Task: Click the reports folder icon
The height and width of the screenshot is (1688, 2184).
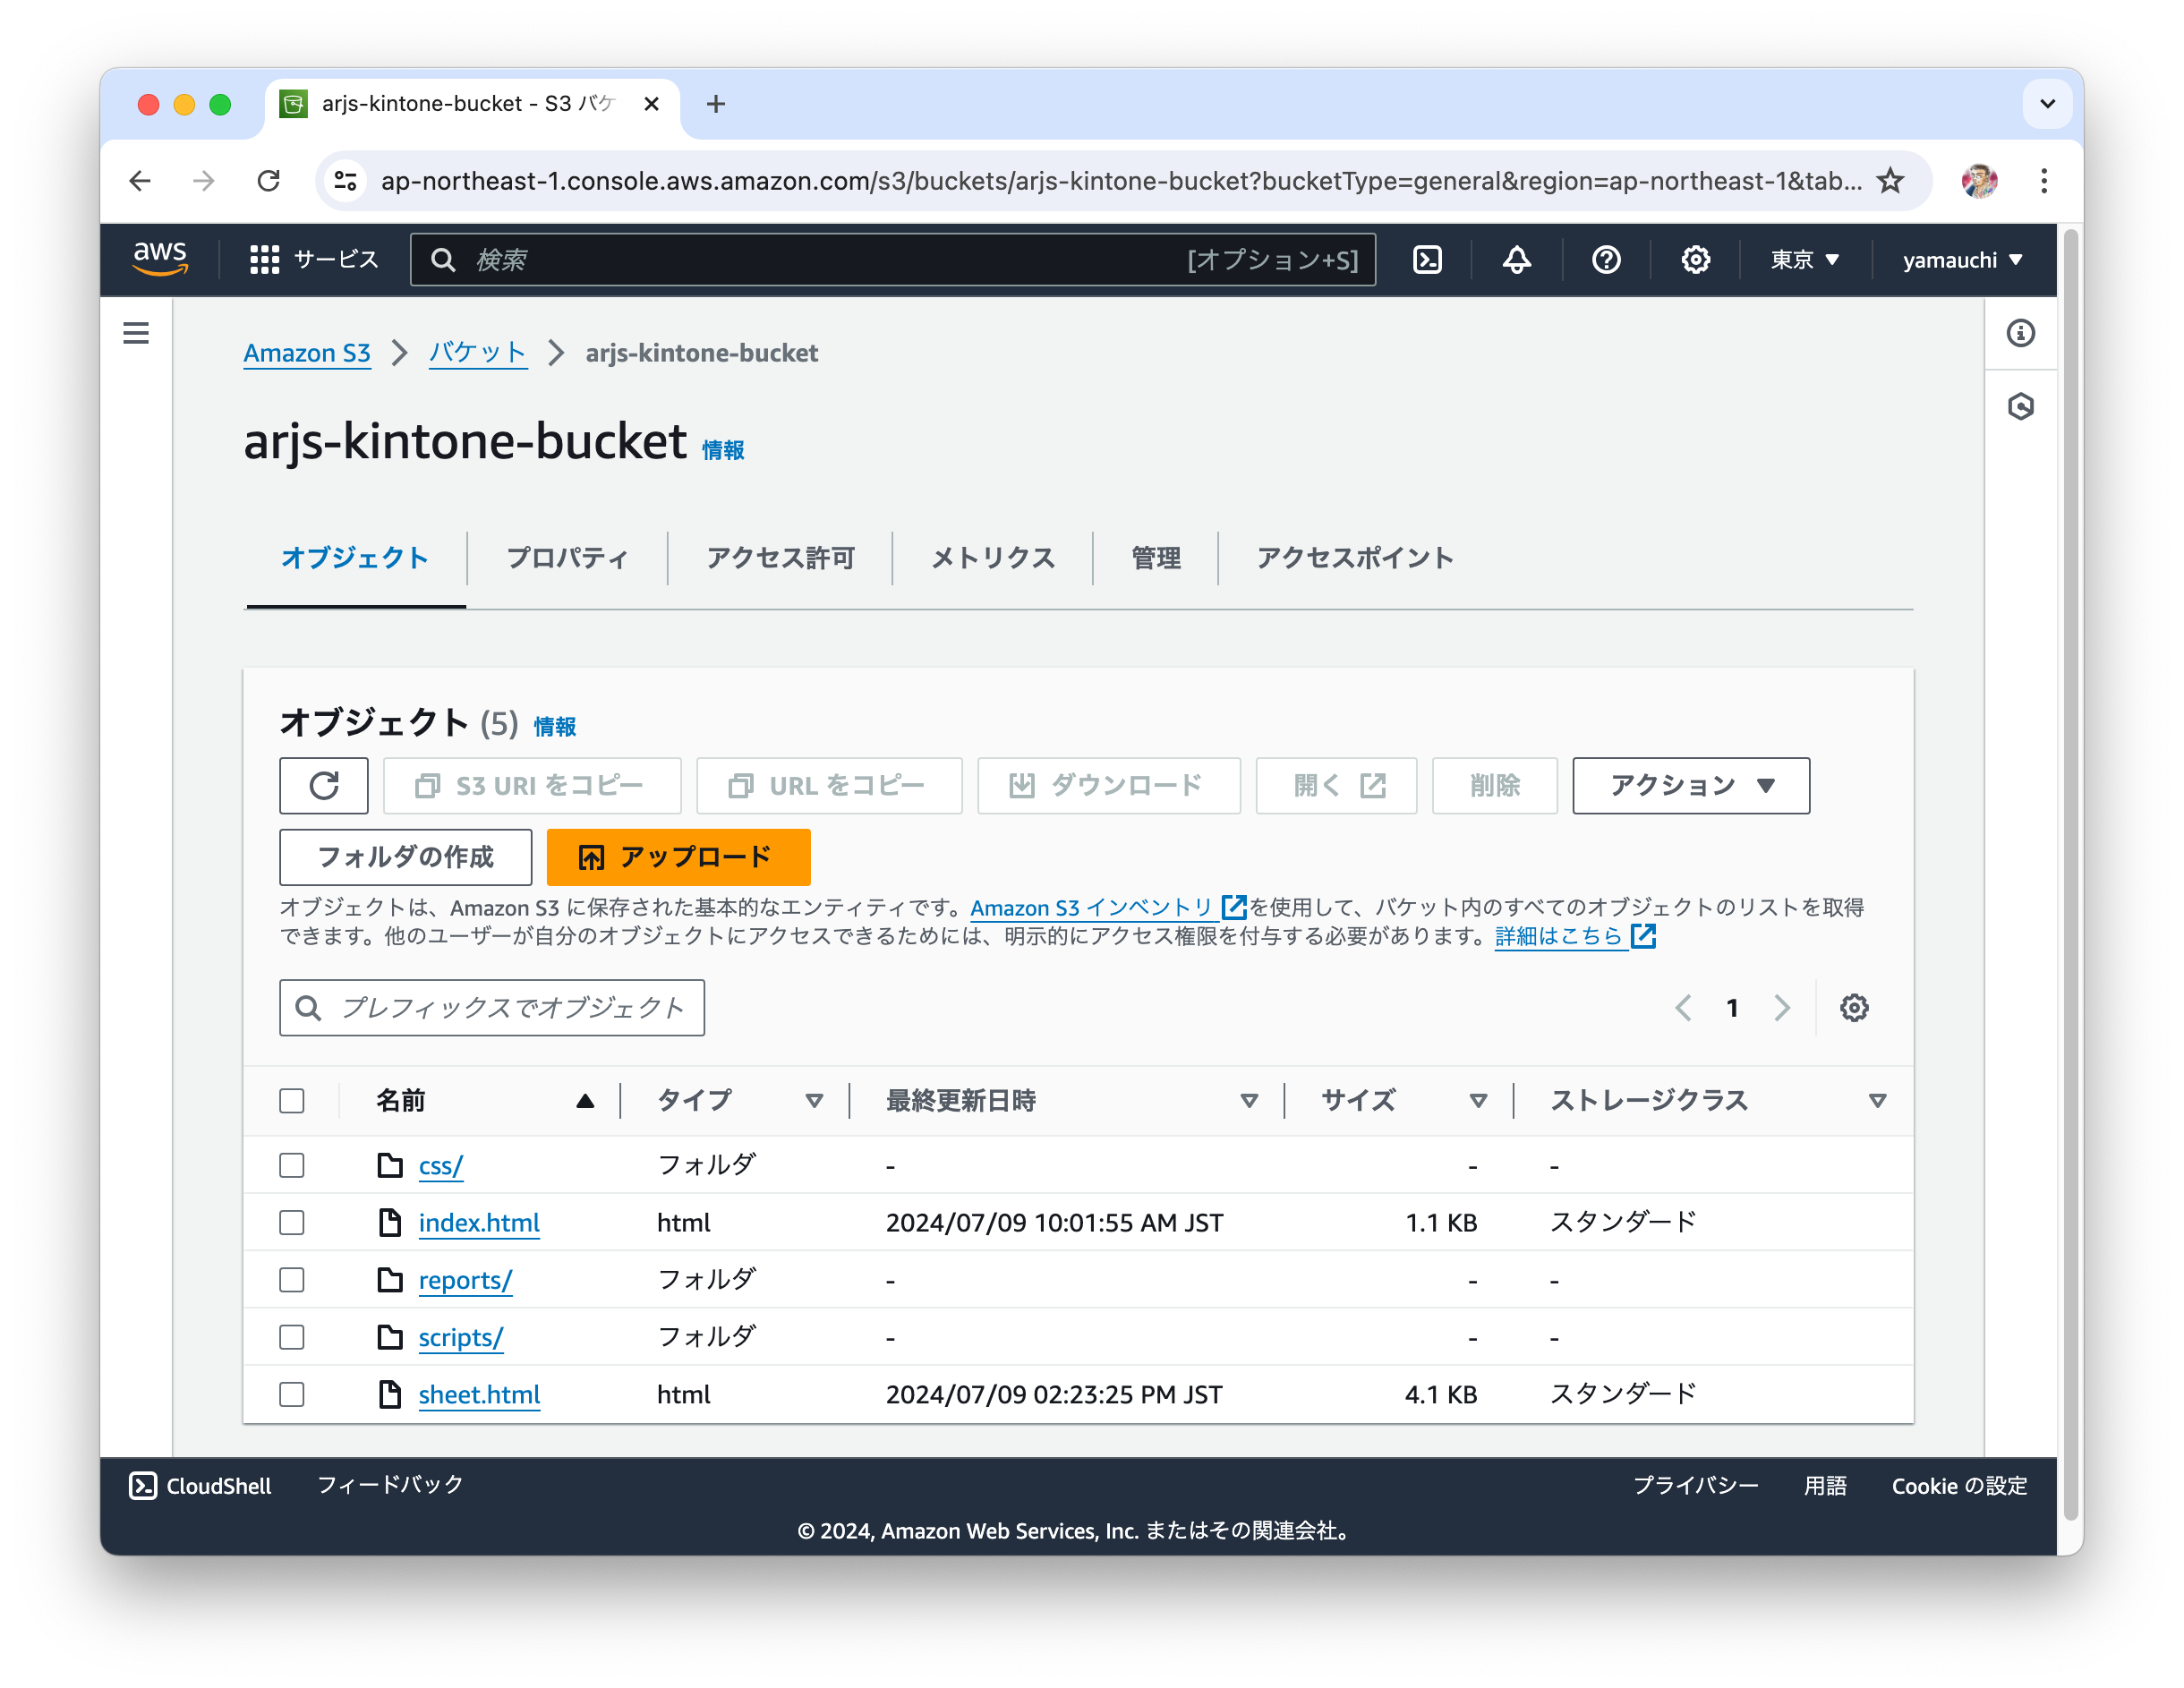Action: point(390,1279)
